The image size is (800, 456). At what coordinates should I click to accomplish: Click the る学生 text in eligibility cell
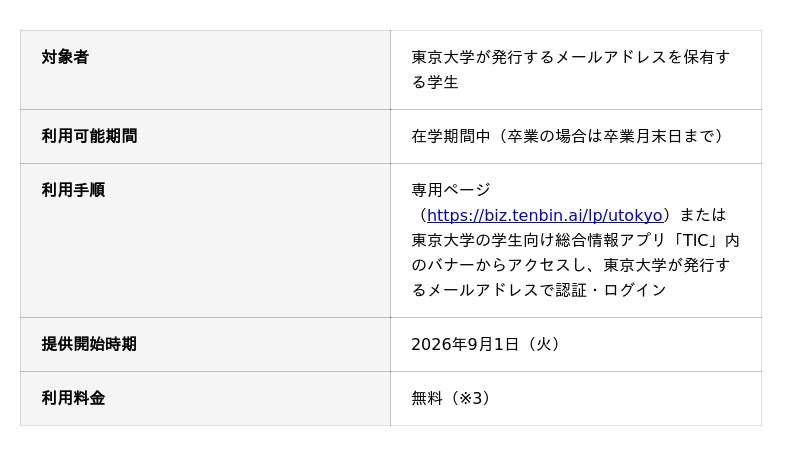(435, 82)
